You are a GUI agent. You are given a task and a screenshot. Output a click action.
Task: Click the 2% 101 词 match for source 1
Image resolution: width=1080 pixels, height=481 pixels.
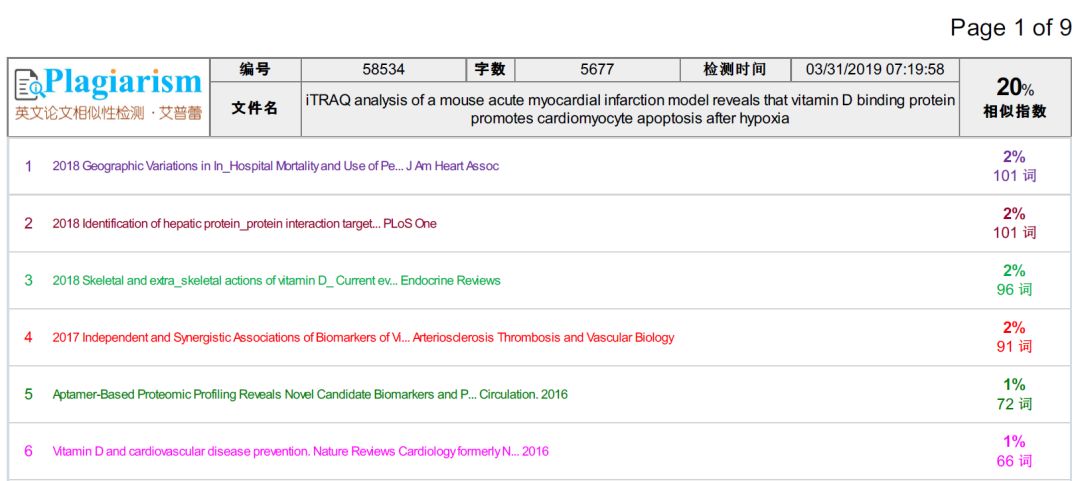pyautogui.click(x=1014, y=166)
